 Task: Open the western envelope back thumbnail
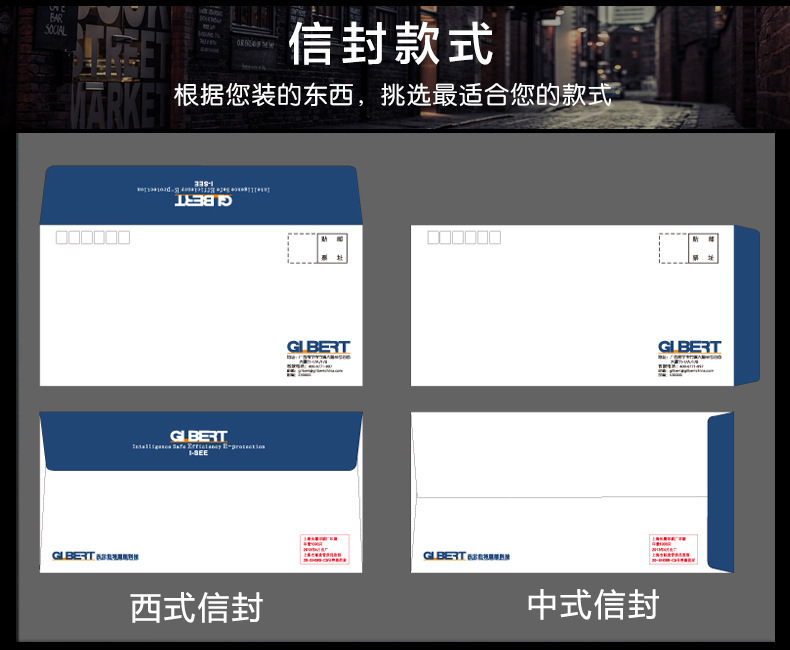click(201, 492)
